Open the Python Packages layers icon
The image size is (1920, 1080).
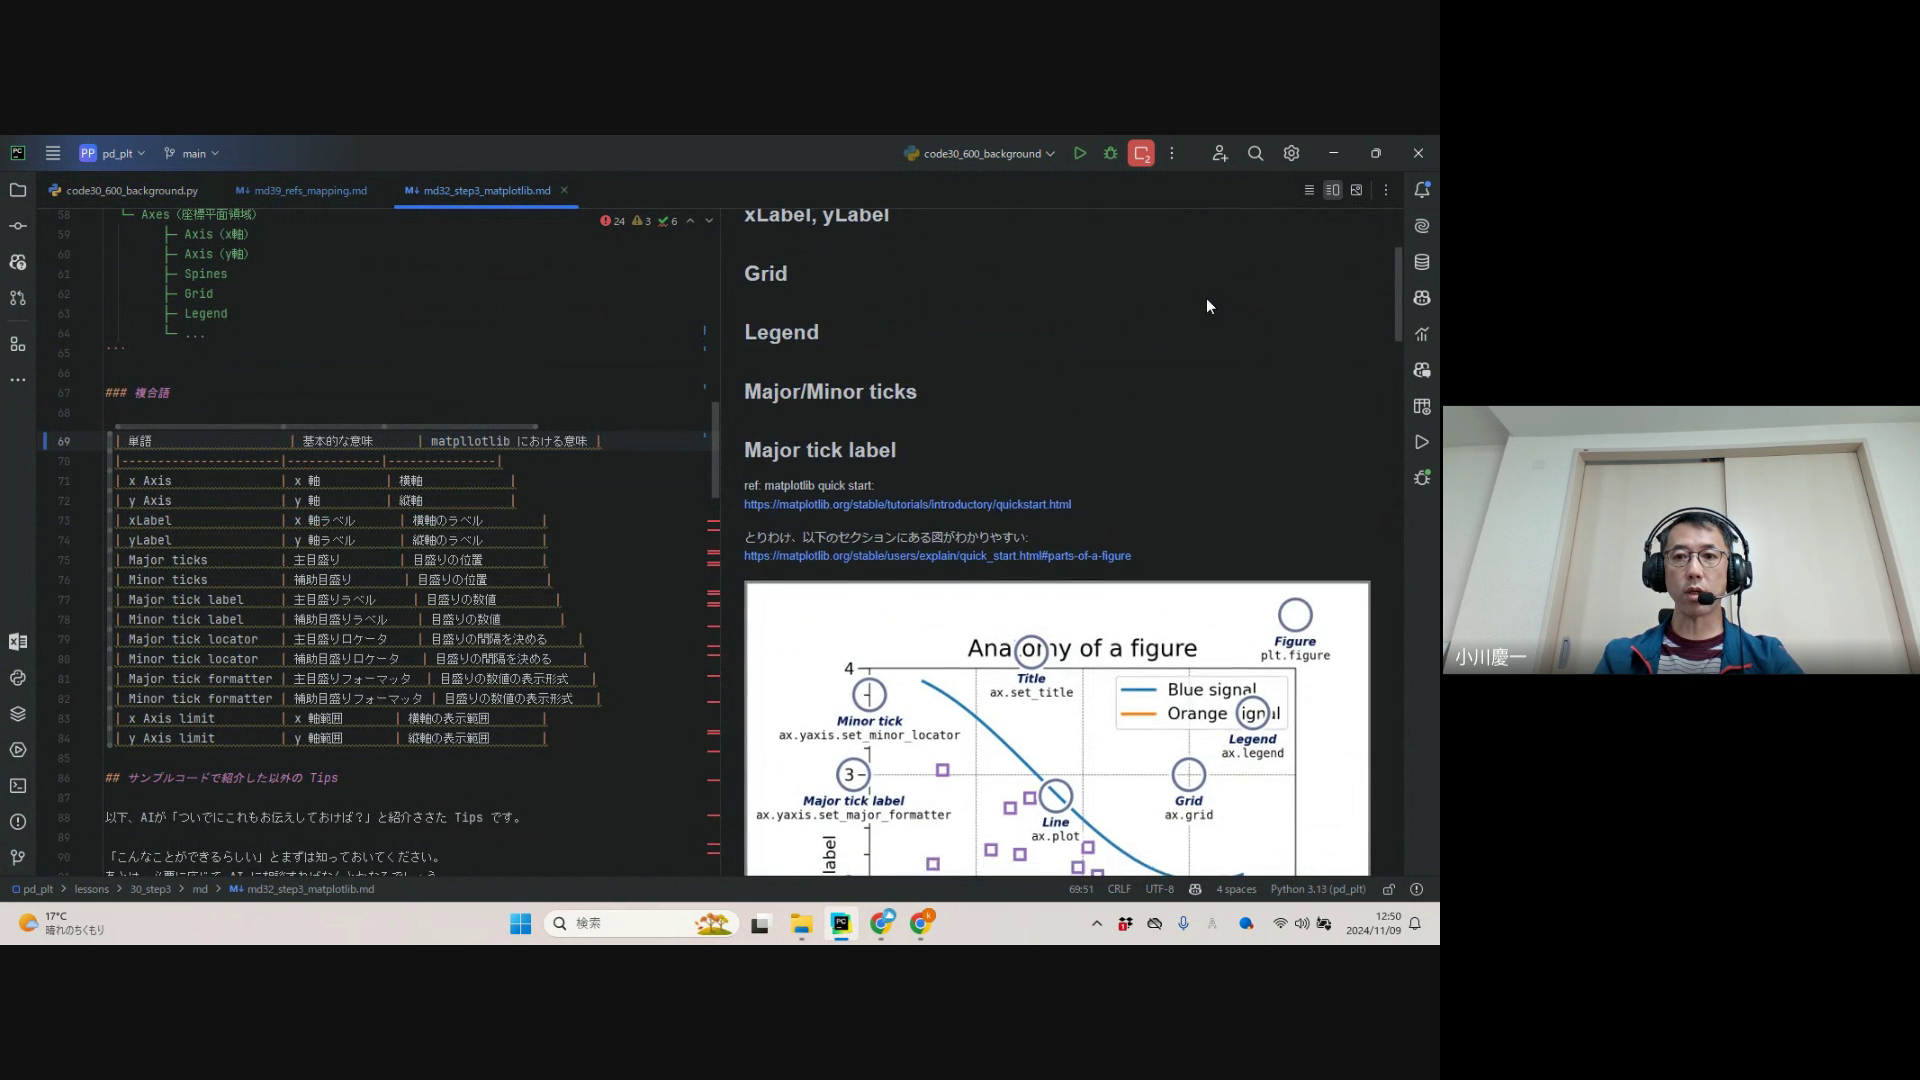pyautogui.click(x=18, y=714)
